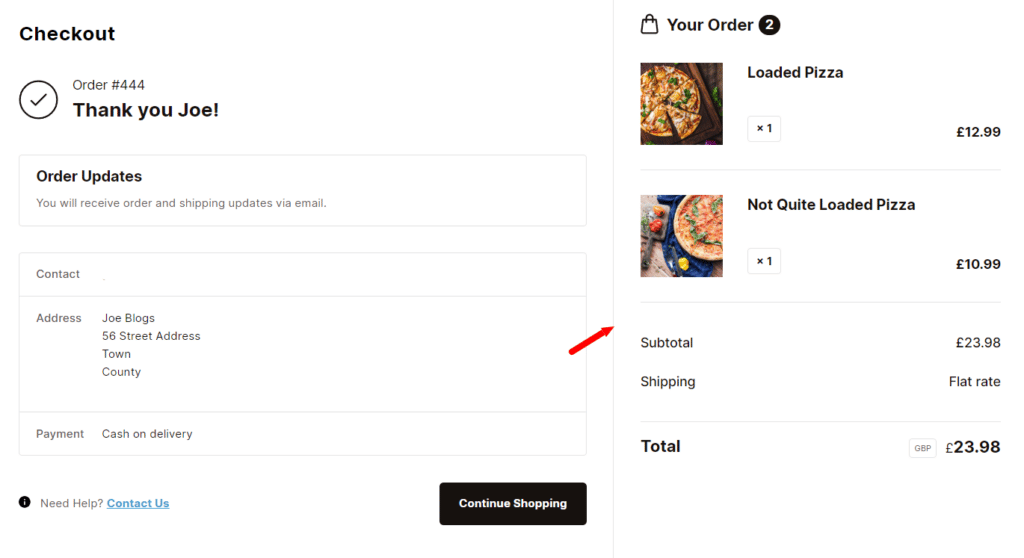Click the Order #444 number
Screen dimensions: 1024x558
pyautogui.click(x=108, y=85)
